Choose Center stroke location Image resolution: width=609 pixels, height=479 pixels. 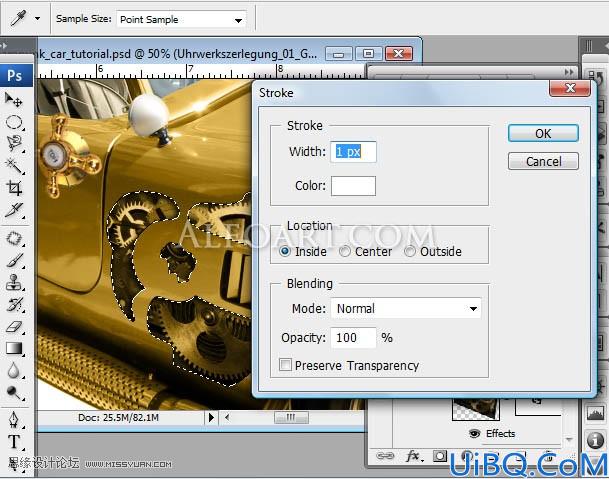345,251
